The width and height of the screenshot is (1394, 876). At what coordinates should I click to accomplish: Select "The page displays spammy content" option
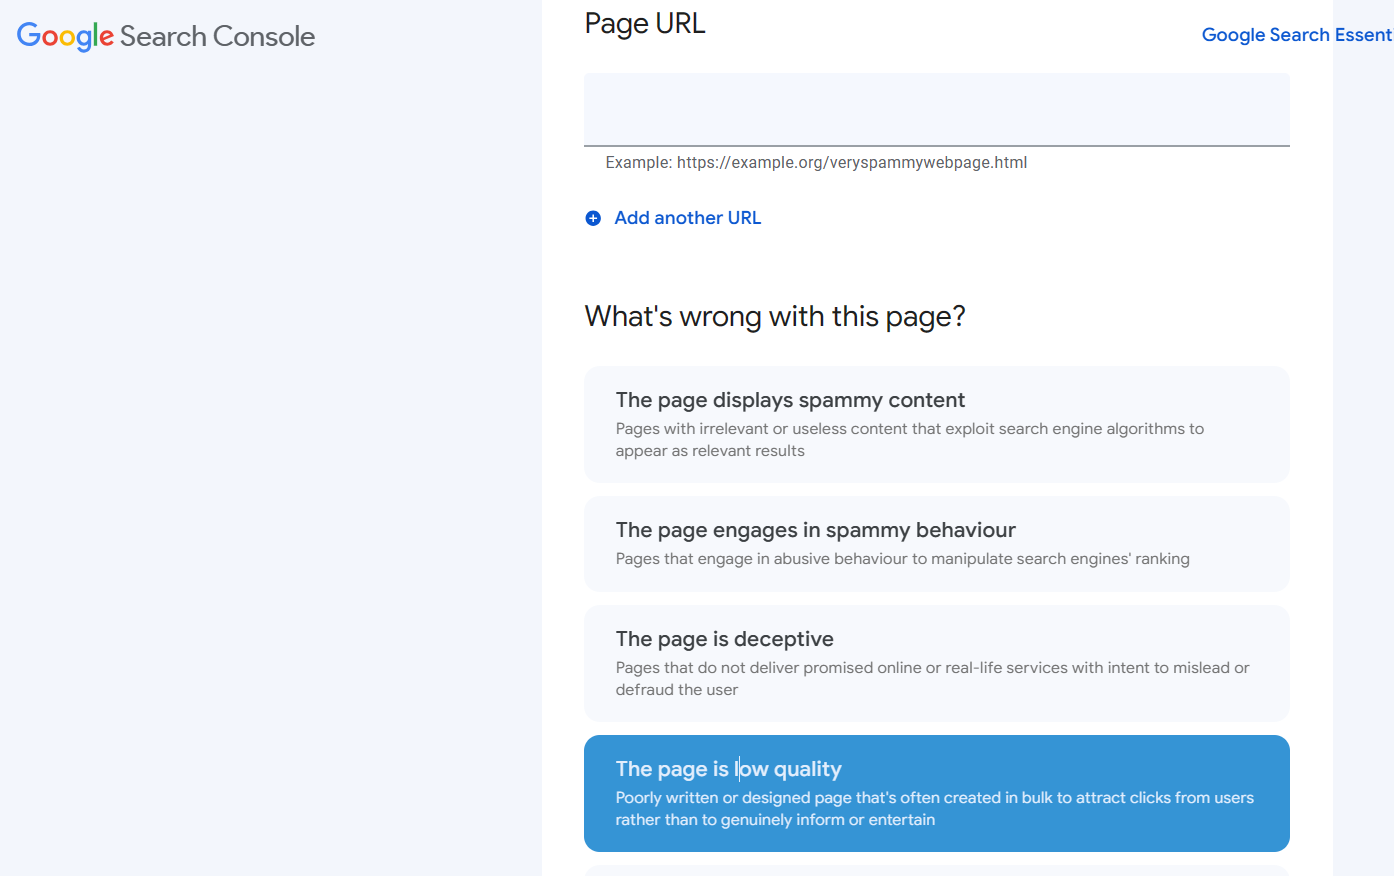tap(937, 424)
